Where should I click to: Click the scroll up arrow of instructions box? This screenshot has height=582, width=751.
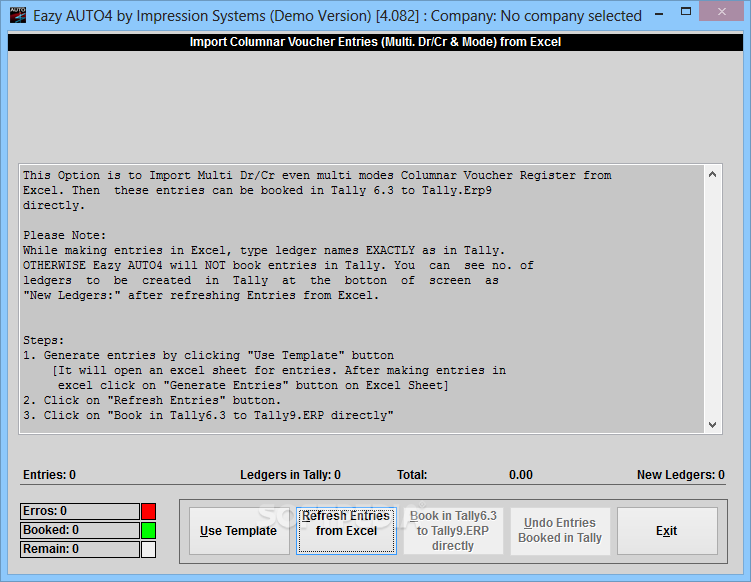coord(712,174)
